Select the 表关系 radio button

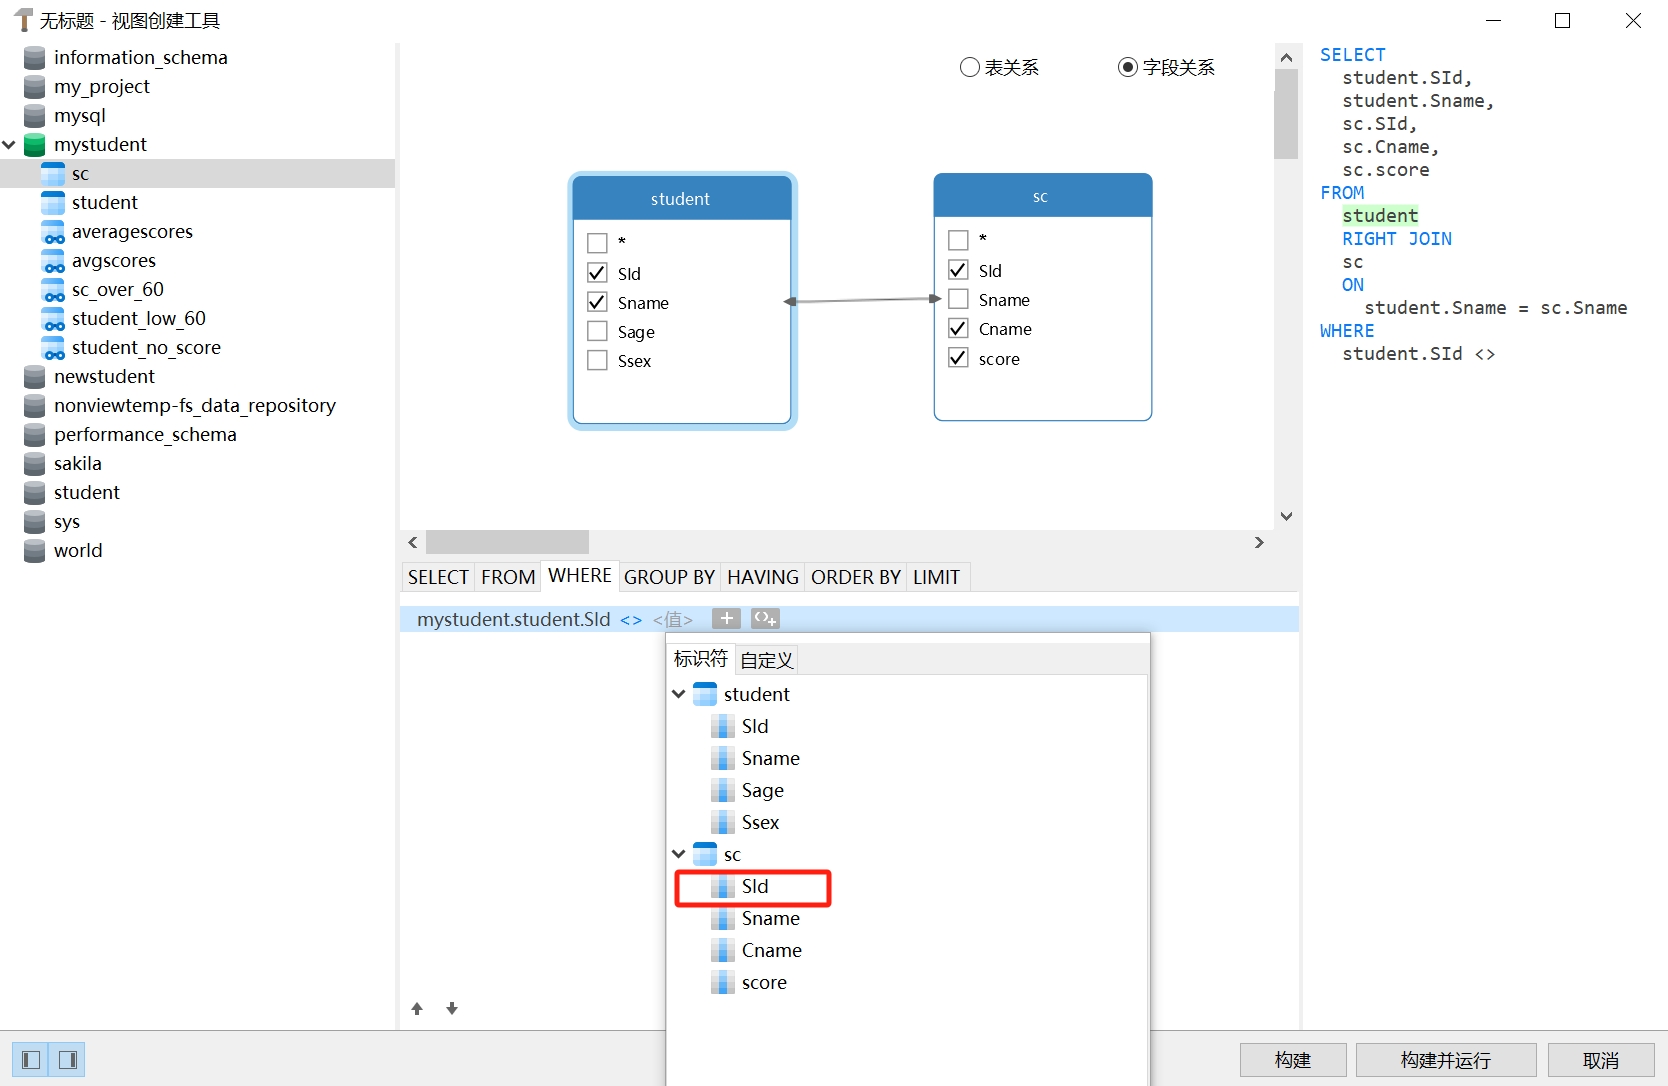coord(969,67)
